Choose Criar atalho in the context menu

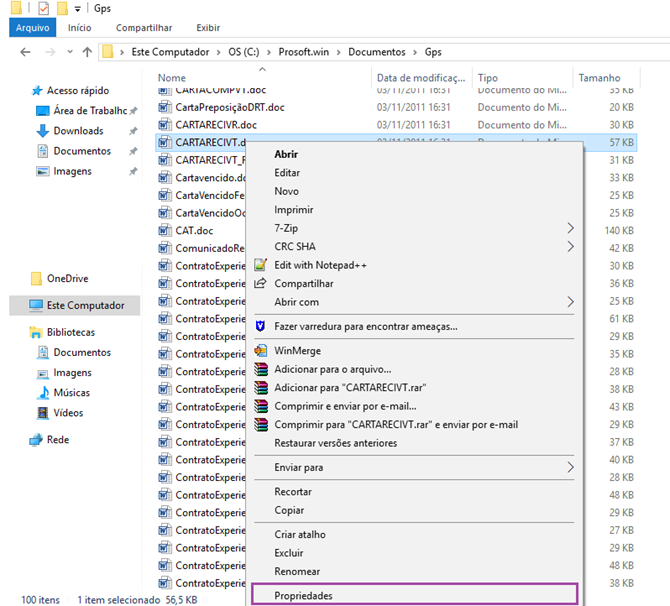(300, 535)
